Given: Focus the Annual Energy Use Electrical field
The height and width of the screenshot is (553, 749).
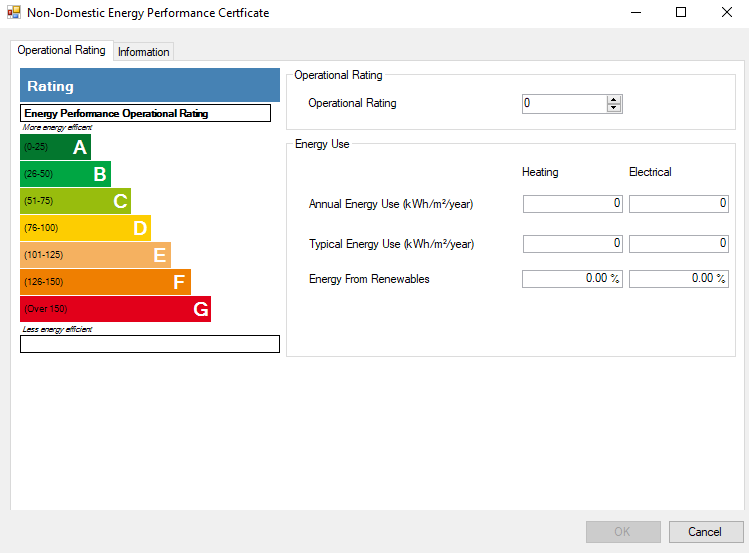Looking at the screenshot, I should (x=678, y=204).
